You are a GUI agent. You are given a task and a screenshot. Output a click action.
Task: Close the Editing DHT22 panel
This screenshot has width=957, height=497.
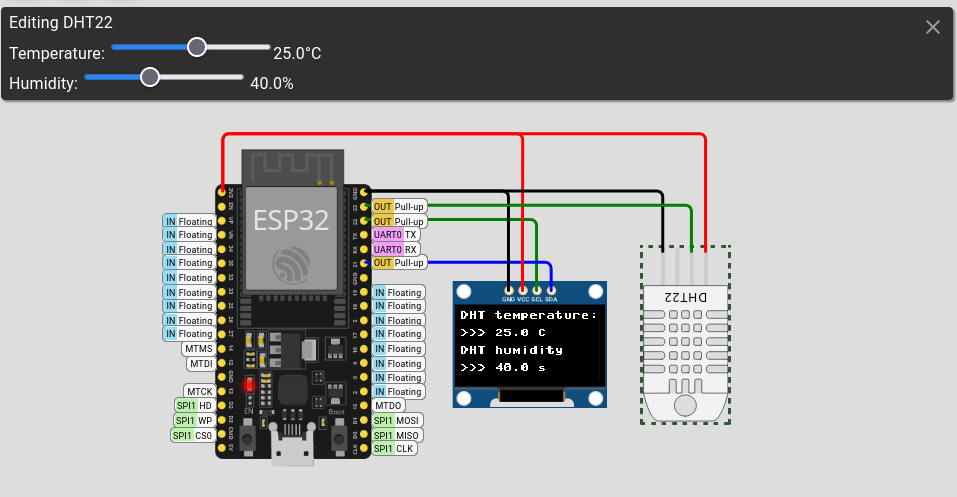pyautogui.click(x=932, y=27)
